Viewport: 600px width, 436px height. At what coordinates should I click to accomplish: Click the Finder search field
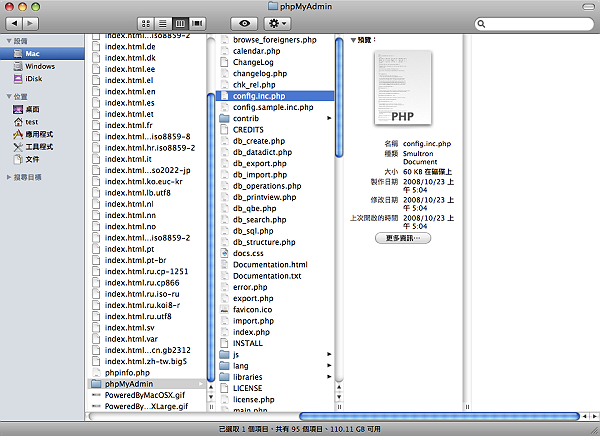pyautogui.click(x=534, y=24)
